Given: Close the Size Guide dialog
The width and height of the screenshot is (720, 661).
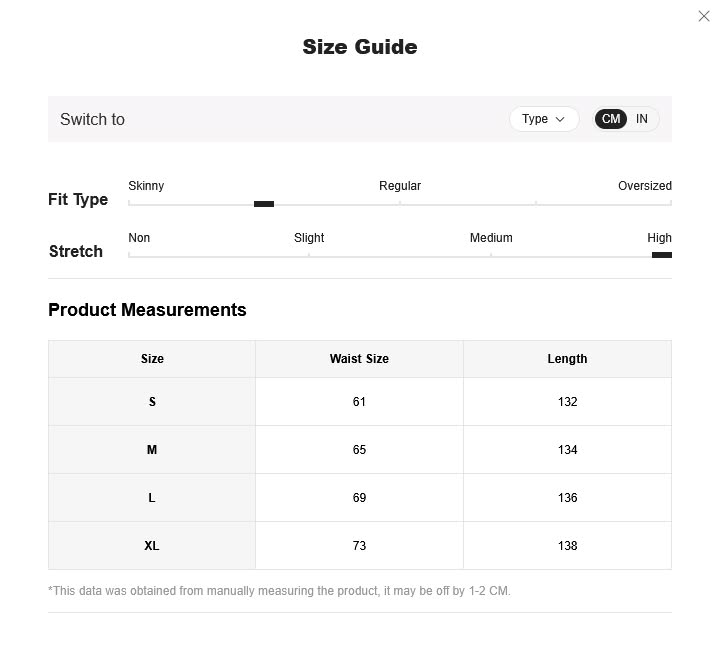Looking at the screenshot, I should point(704,16).
